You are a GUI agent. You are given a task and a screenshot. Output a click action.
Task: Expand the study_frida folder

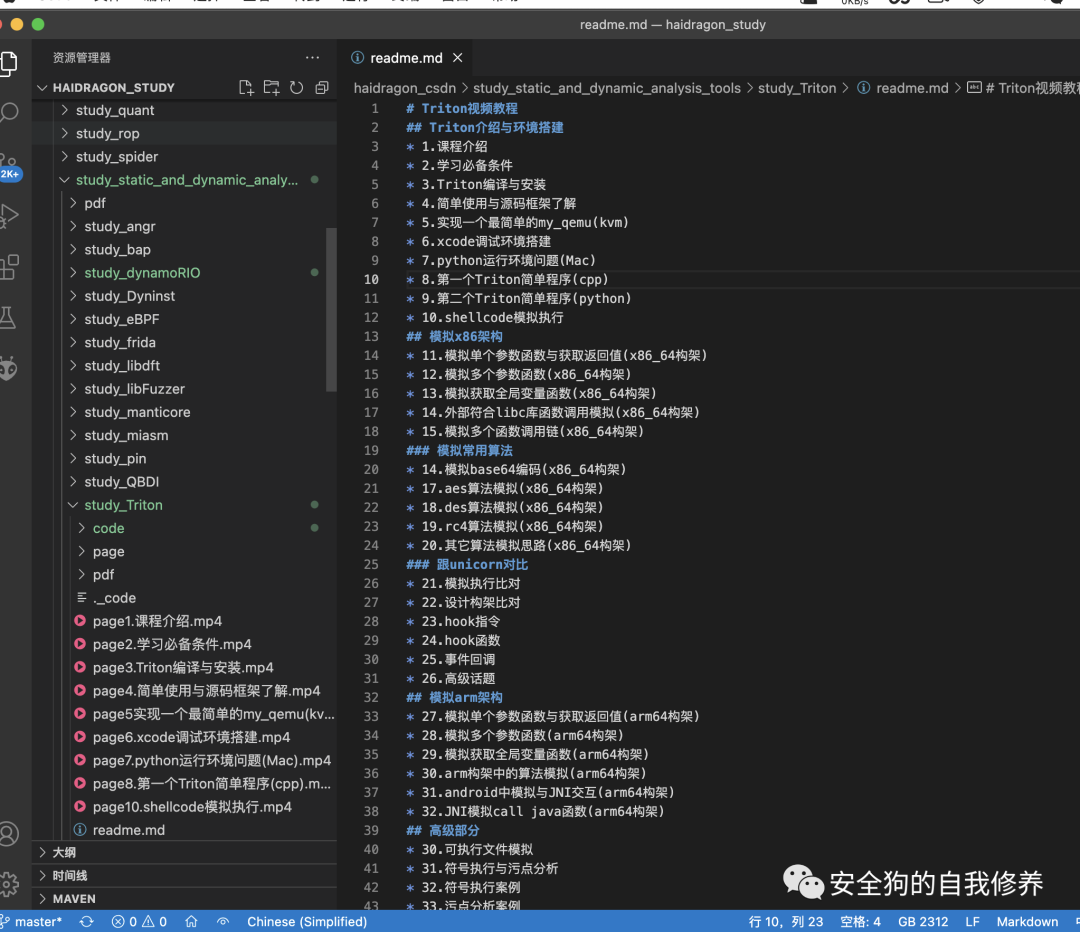[120, 342]
